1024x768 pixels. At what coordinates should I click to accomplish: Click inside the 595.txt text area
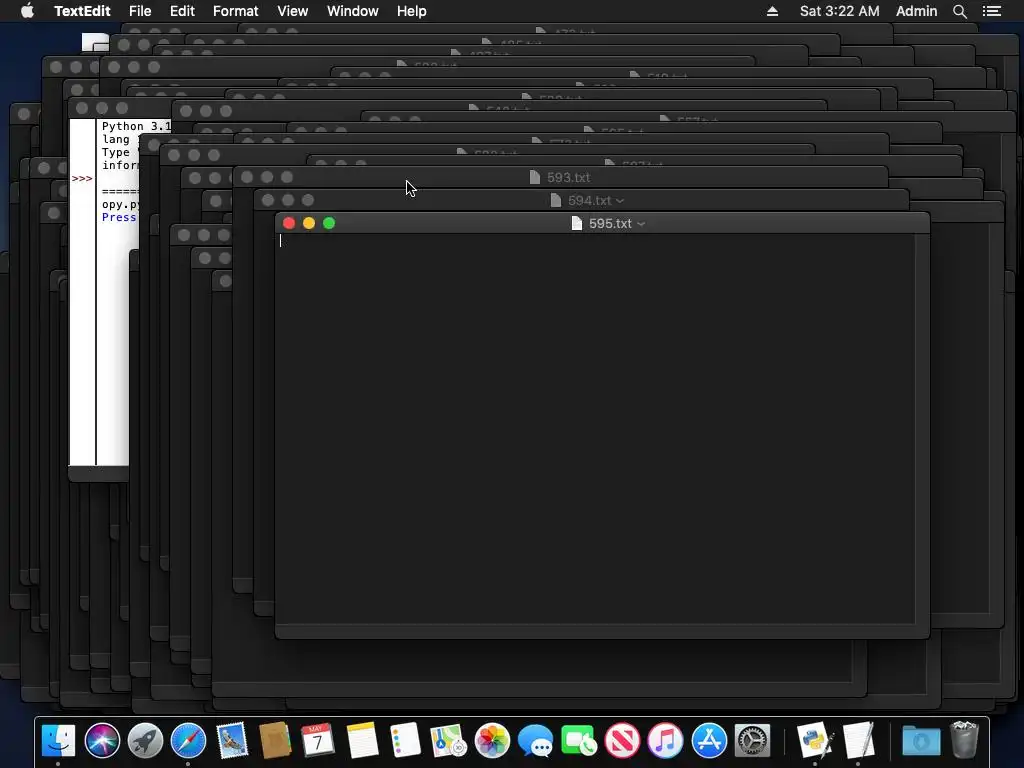595,428
